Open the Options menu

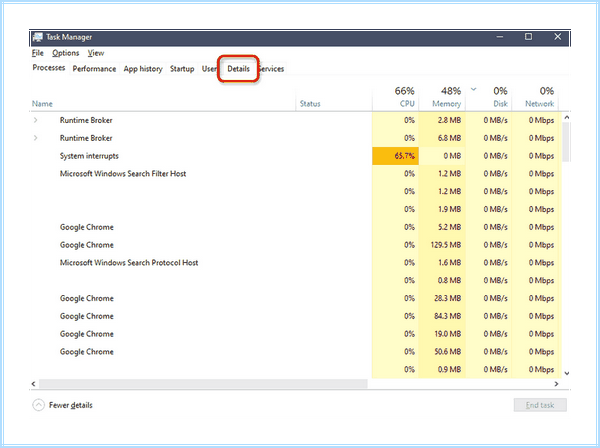click(65, 53)
